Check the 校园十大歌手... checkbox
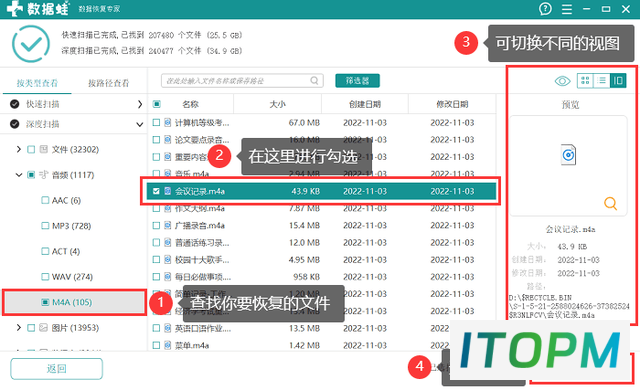 pos(156,259)
